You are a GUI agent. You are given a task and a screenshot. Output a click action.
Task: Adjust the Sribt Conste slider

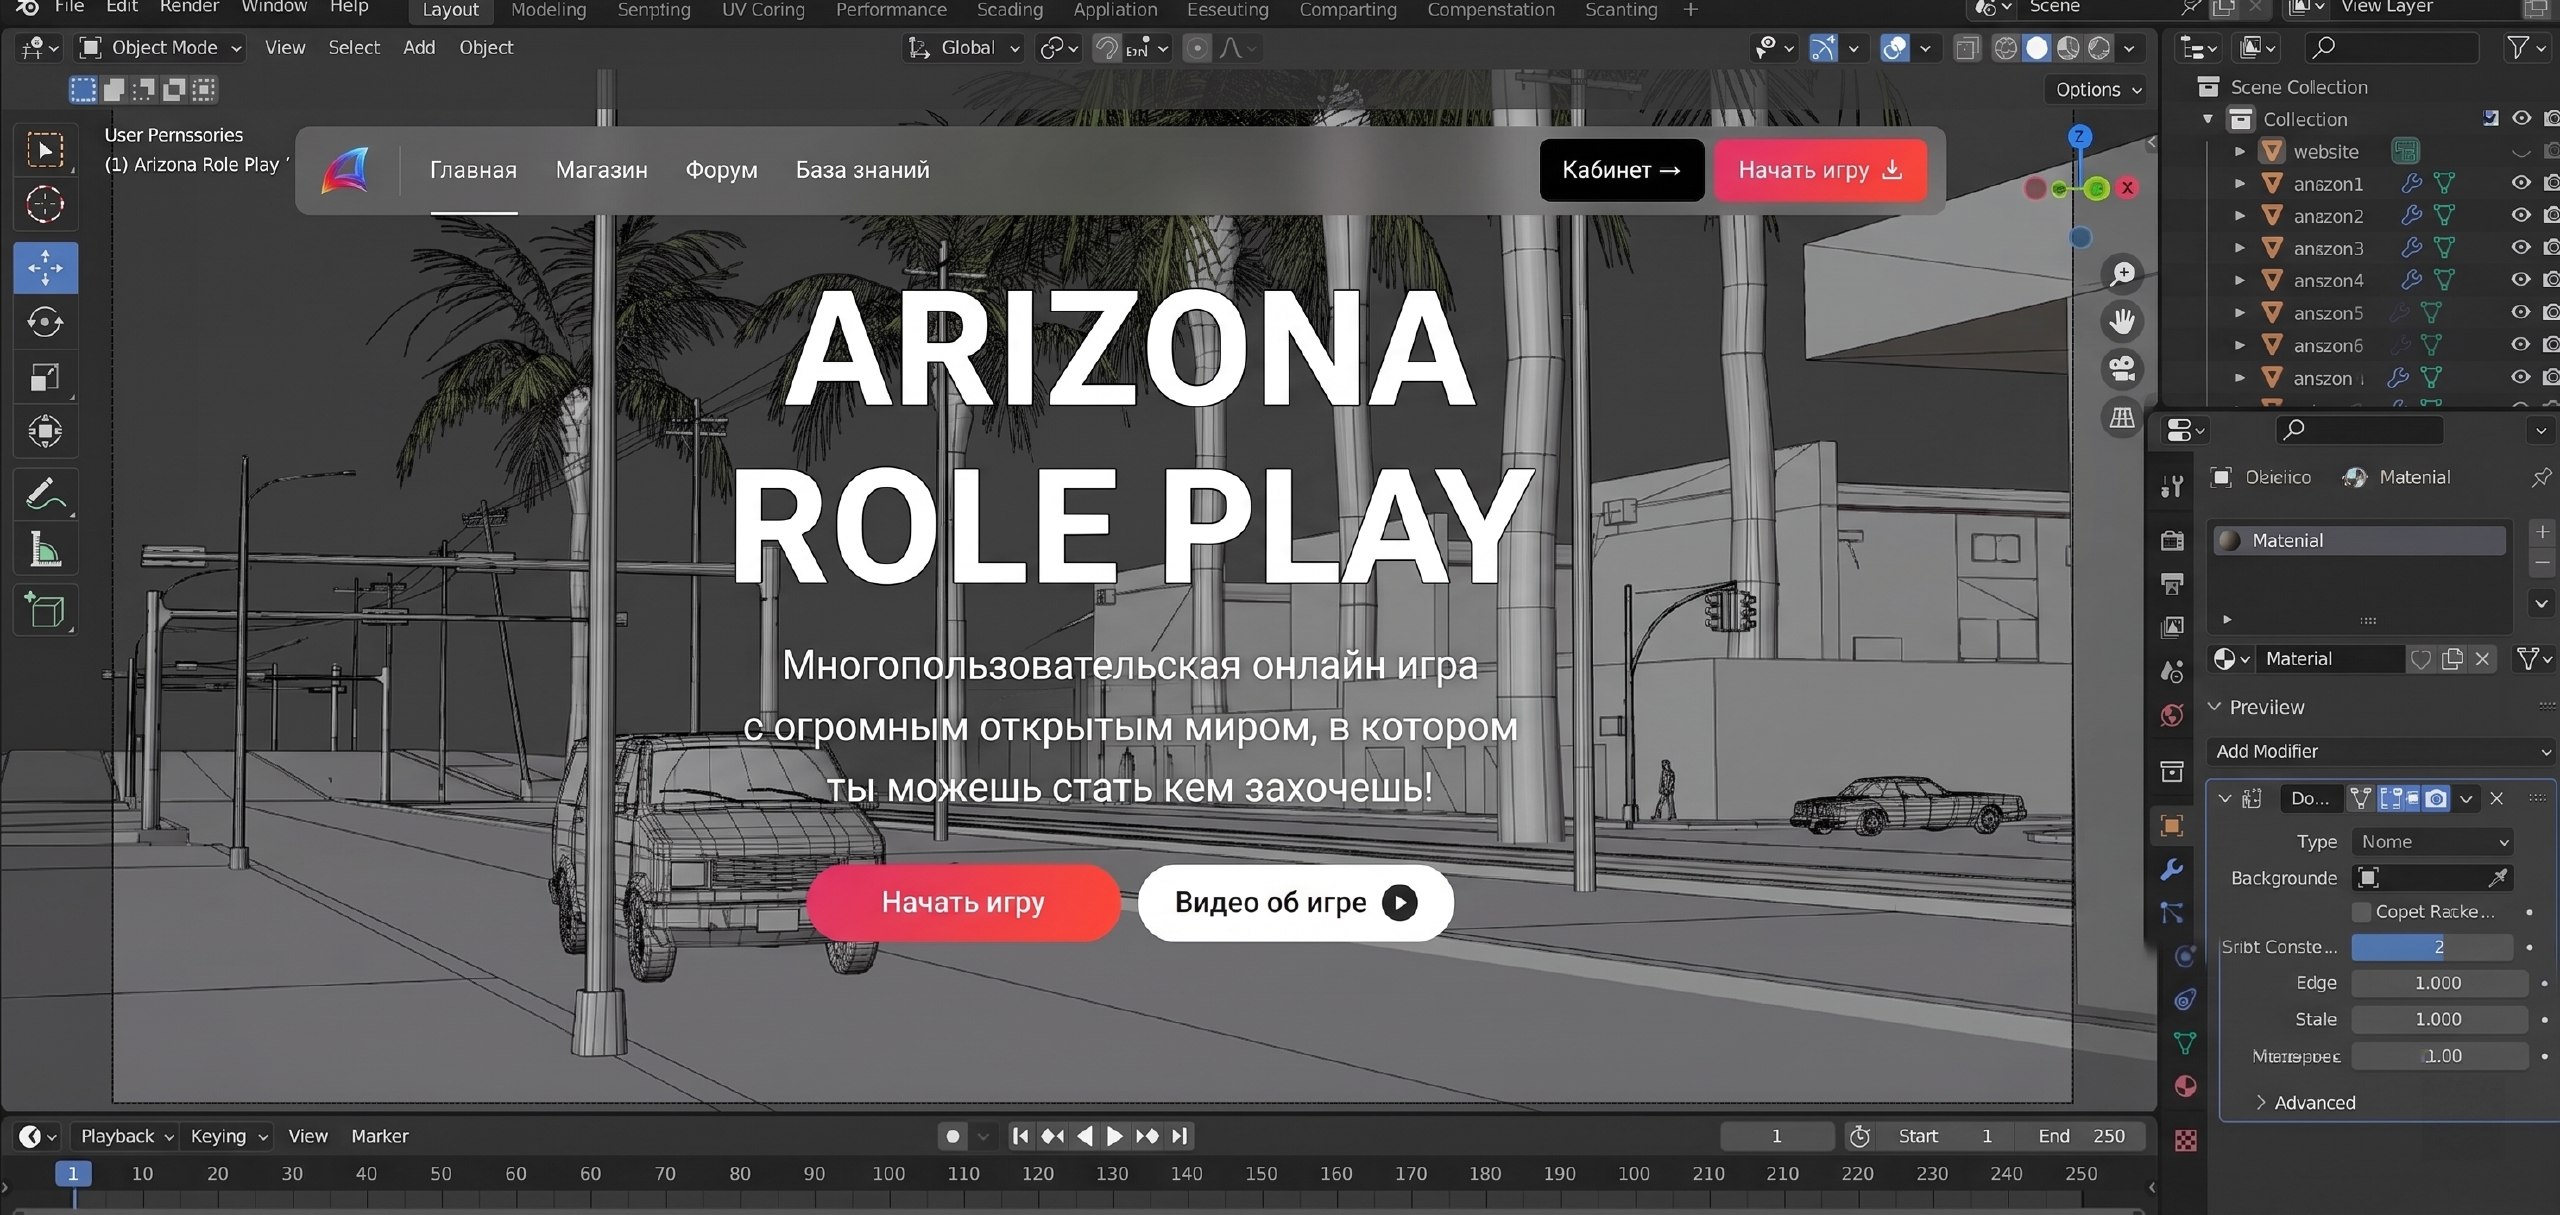click(x=2431, y=947)
